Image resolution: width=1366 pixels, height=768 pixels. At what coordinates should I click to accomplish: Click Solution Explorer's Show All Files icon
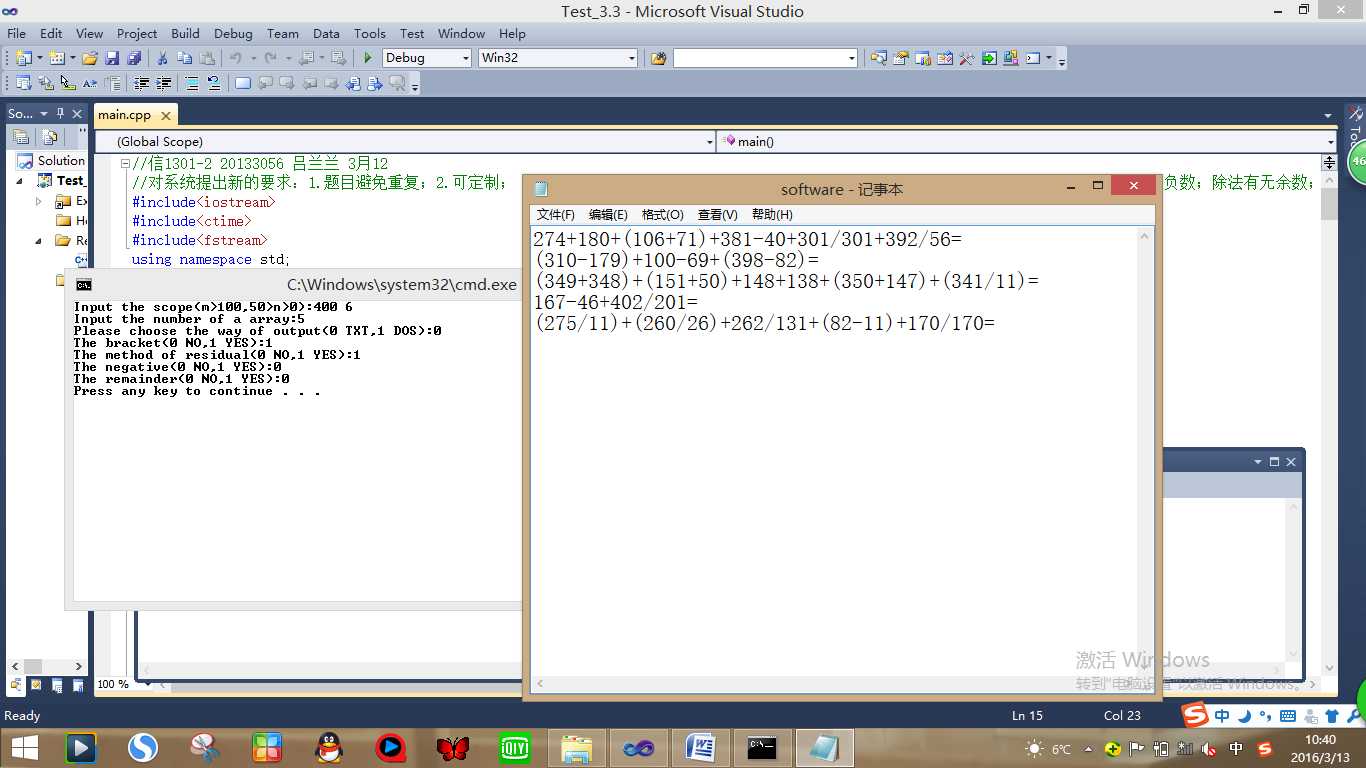(x=50, y=137)
